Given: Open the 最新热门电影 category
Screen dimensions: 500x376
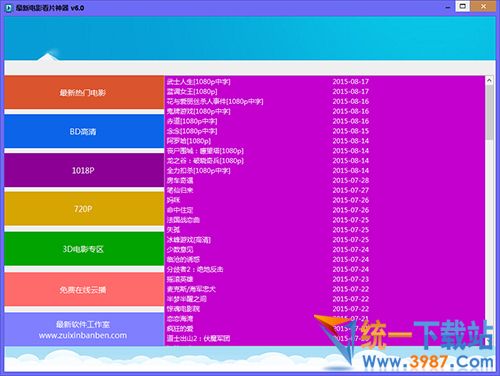Looking at the screenshot, I should pyautogui.click(x=84, y=92).
